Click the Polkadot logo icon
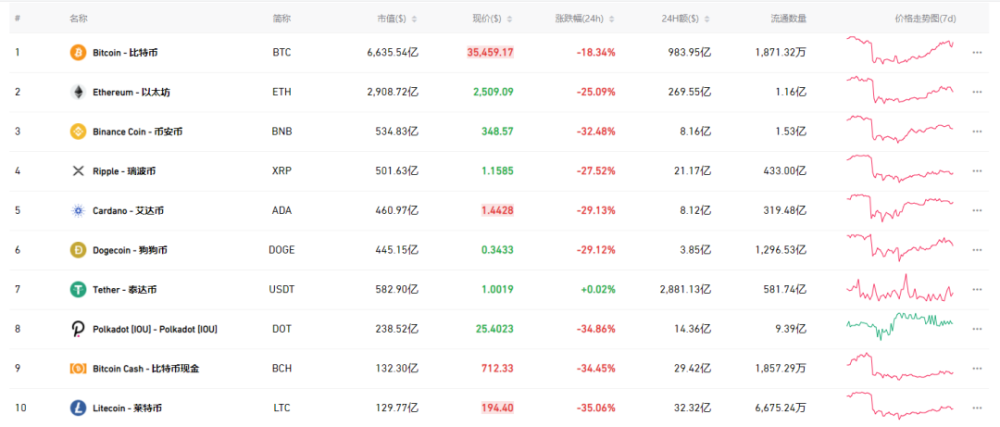Screen dimensions: 1000x427 [78, 329]
